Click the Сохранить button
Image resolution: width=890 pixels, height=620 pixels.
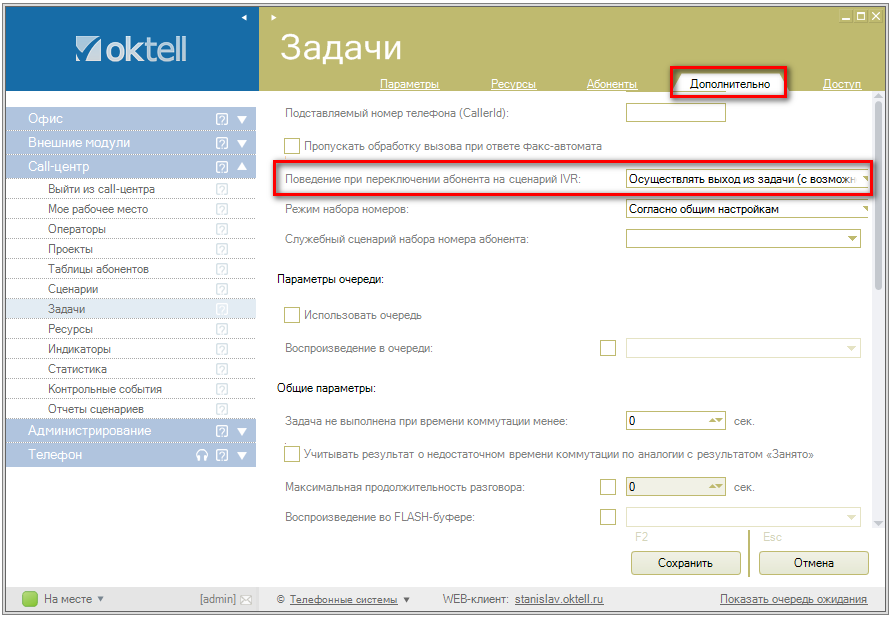click(685, 563)
